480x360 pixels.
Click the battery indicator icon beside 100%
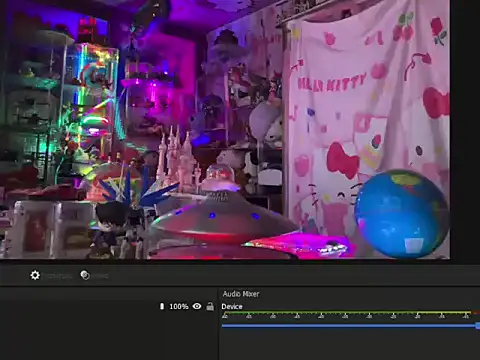click(162, 306)
